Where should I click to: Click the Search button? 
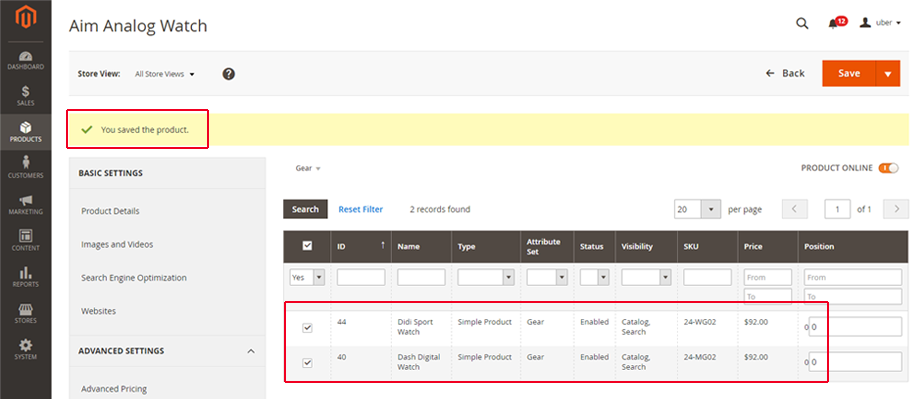(x=305, y=209)
